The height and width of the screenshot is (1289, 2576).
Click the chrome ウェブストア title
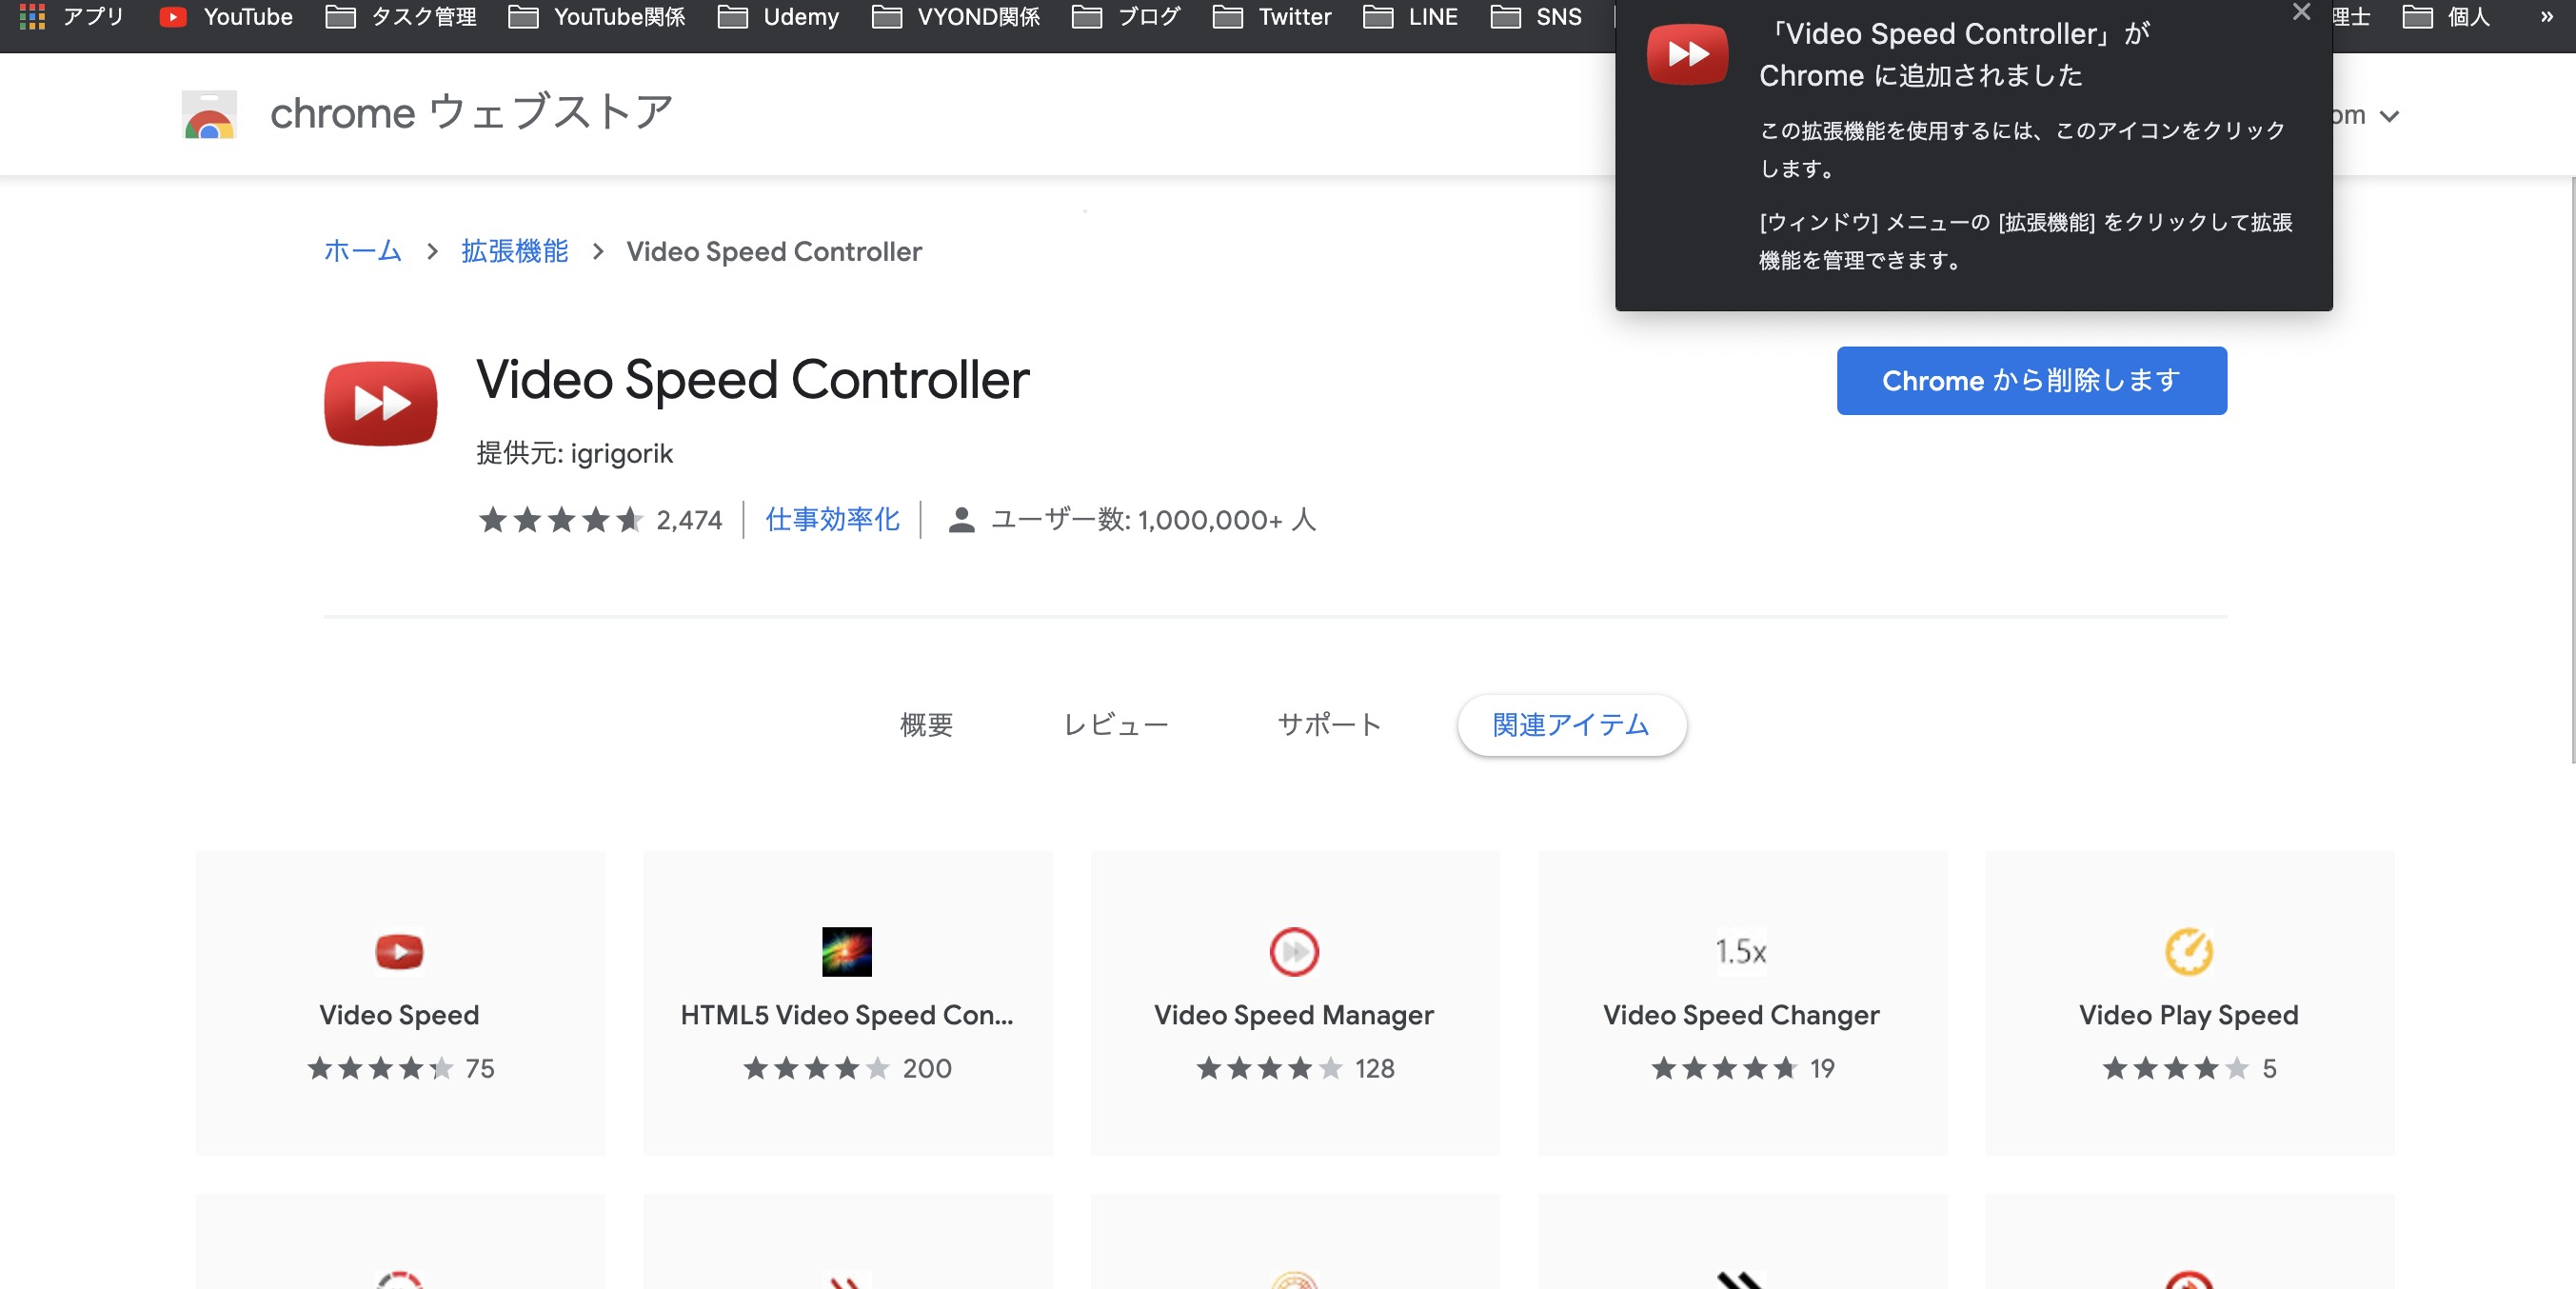point(472,112)
